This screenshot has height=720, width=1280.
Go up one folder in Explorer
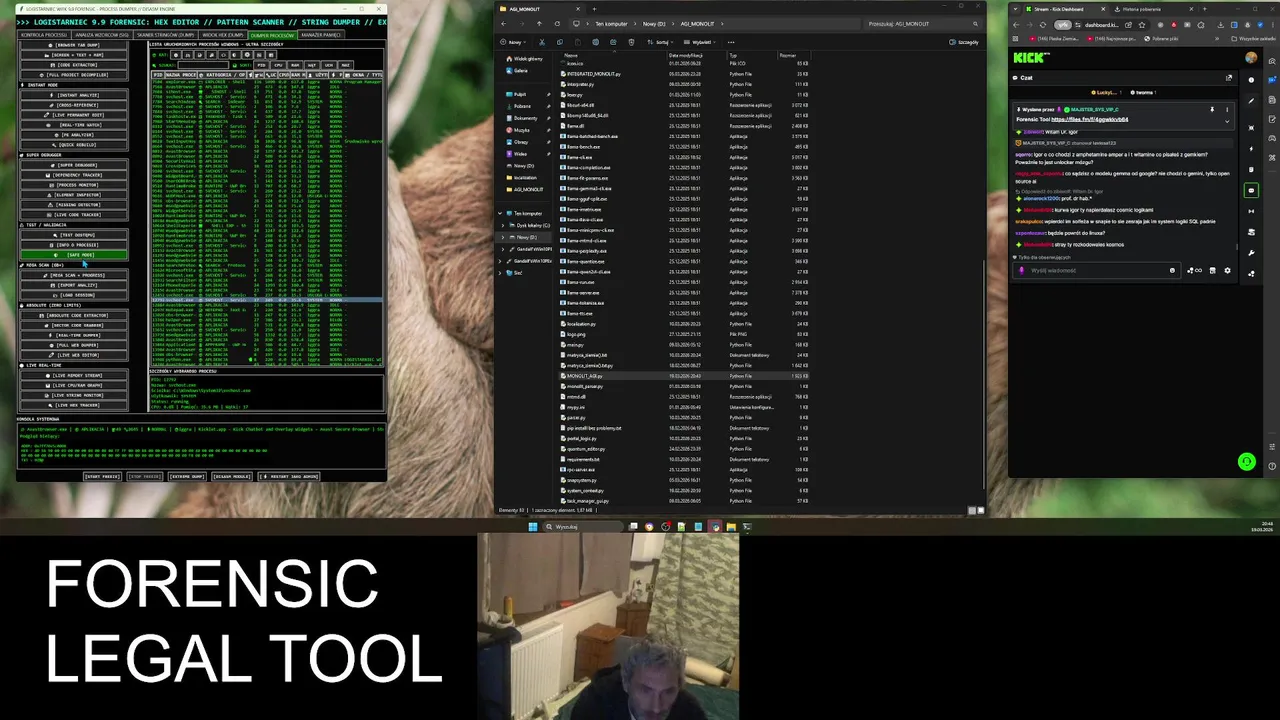(539, 23)
